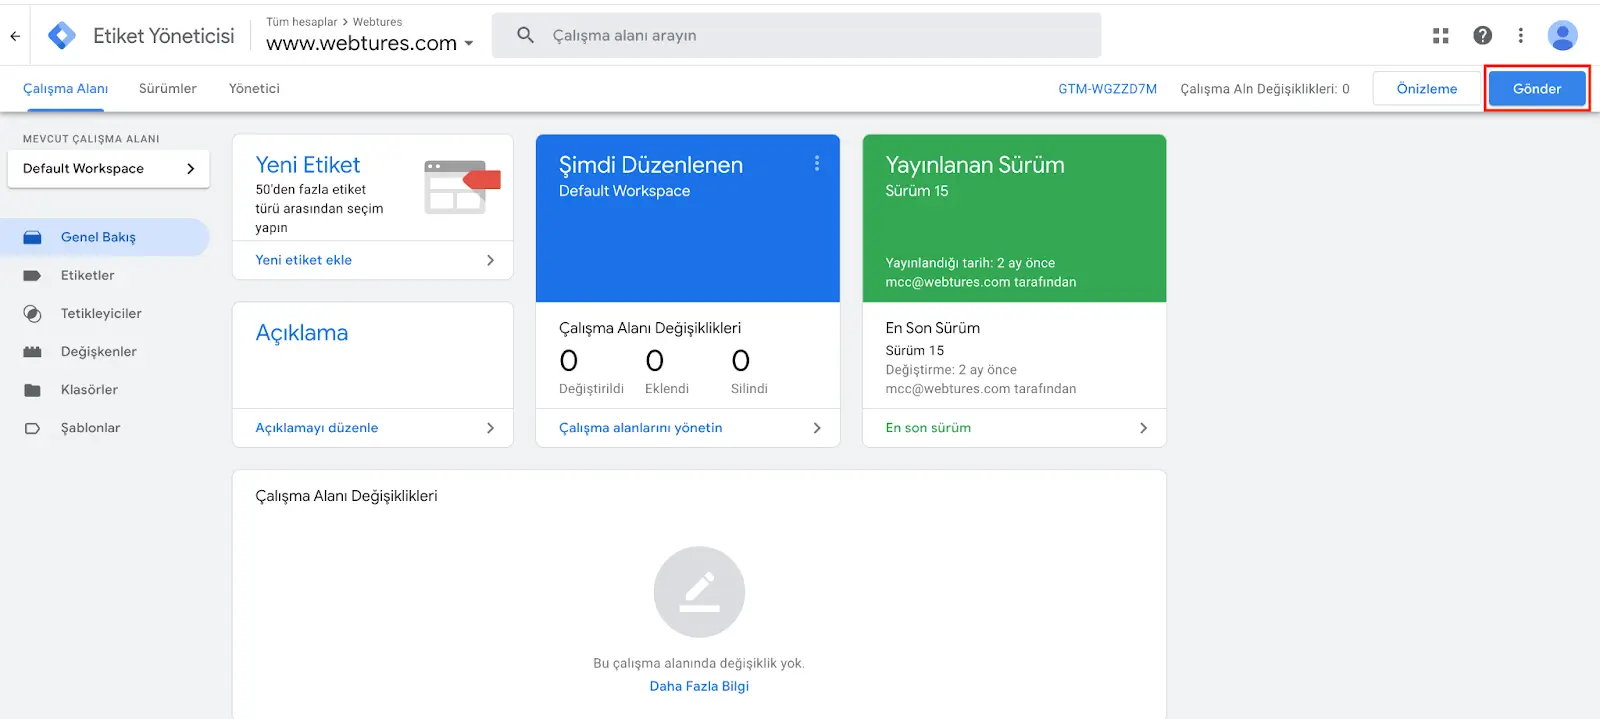Click the search magnifier icon
The image size is (1600, 719).
(525, 35)
